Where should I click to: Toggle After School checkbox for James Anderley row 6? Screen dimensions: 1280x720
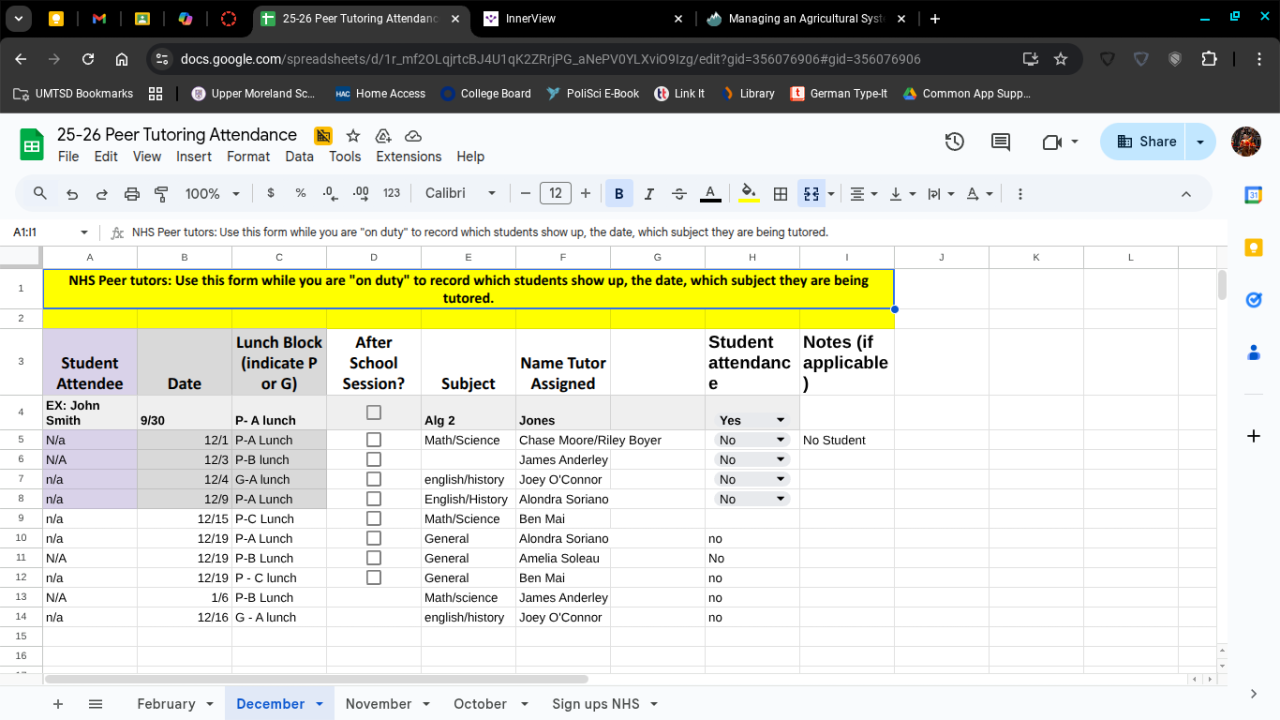click(x=374, y=460)
